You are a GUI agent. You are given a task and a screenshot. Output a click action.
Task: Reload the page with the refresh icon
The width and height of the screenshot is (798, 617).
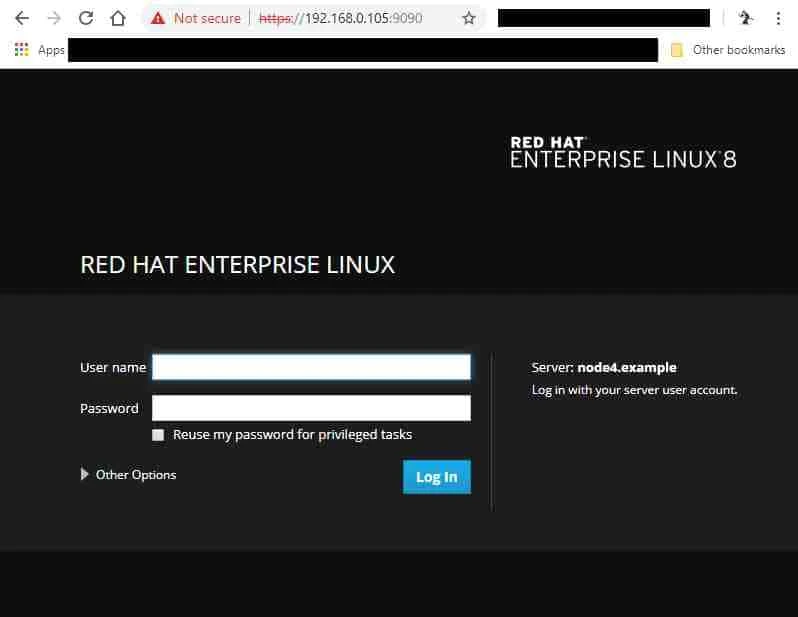86,18
